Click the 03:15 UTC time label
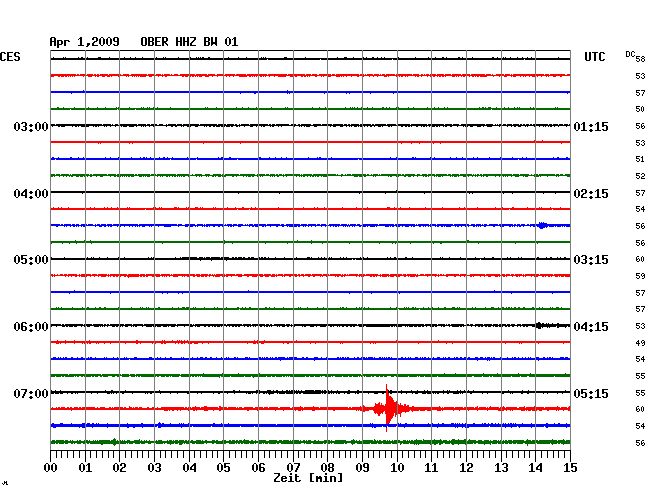This screenshot has width=650, height=494. (x=591, y=260)
